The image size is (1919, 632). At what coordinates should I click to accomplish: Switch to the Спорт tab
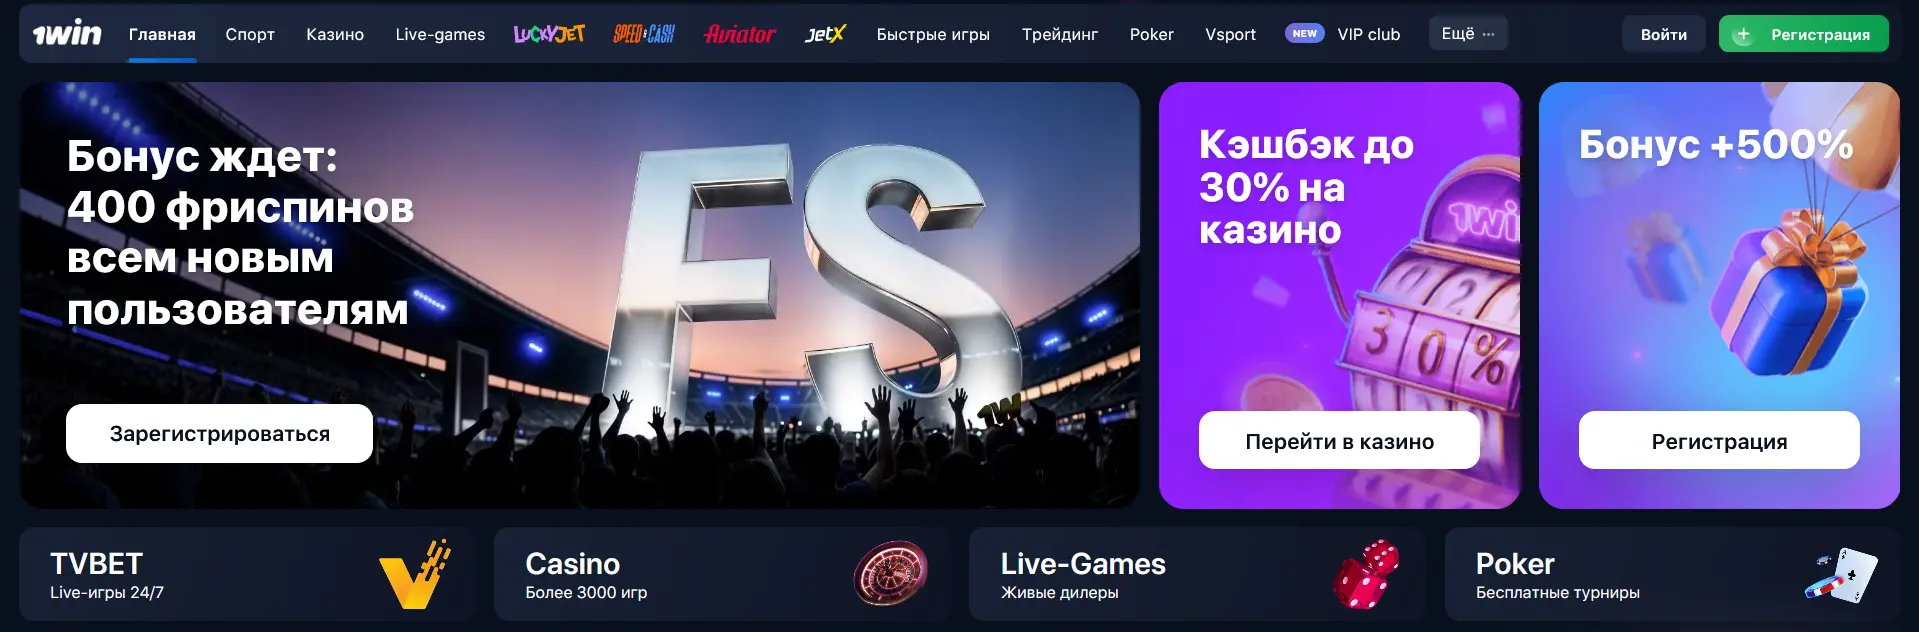(250, 34)
